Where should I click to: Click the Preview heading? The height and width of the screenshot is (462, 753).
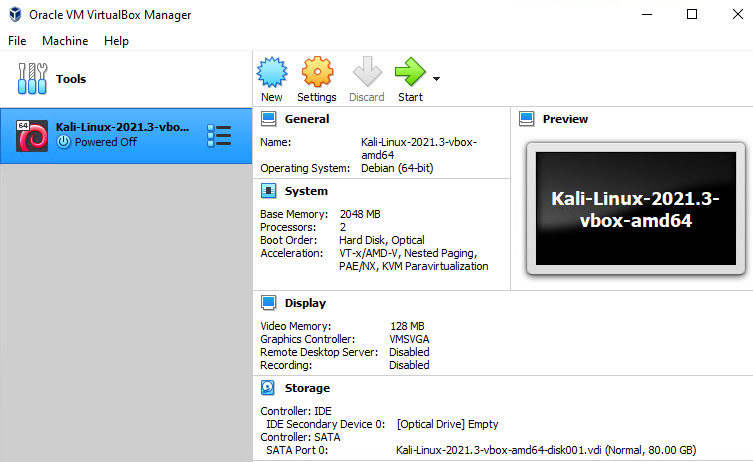pyautogui.click(x=565, y=119)
